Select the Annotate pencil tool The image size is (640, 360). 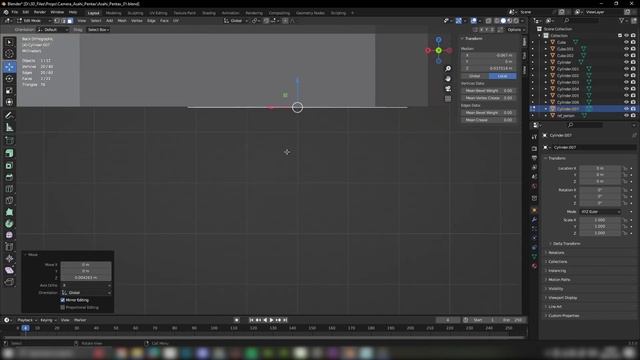pos(9,116)
